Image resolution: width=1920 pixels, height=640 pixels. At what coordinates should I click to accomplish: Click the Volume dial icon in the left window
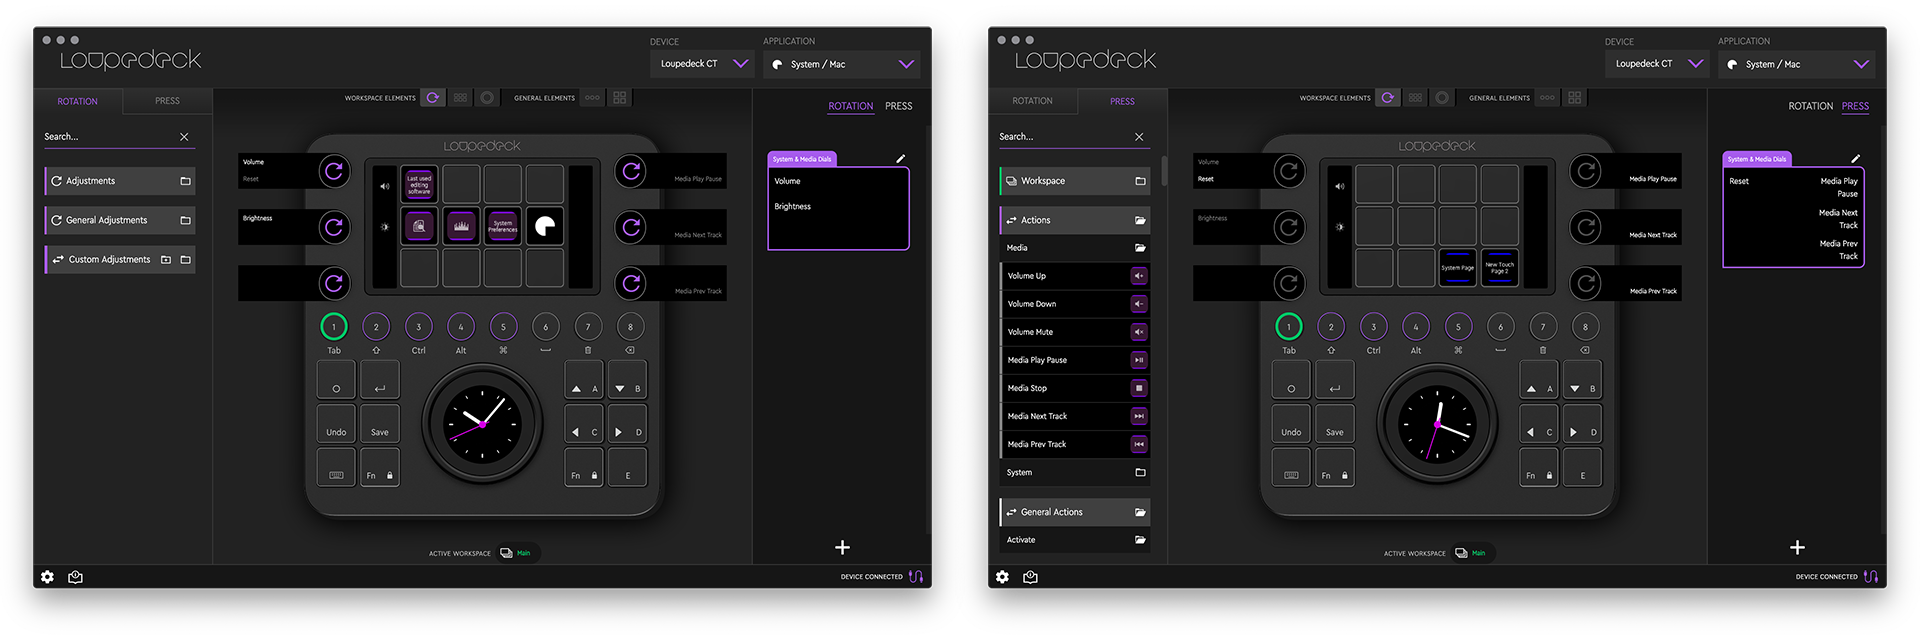pos(334,171)
